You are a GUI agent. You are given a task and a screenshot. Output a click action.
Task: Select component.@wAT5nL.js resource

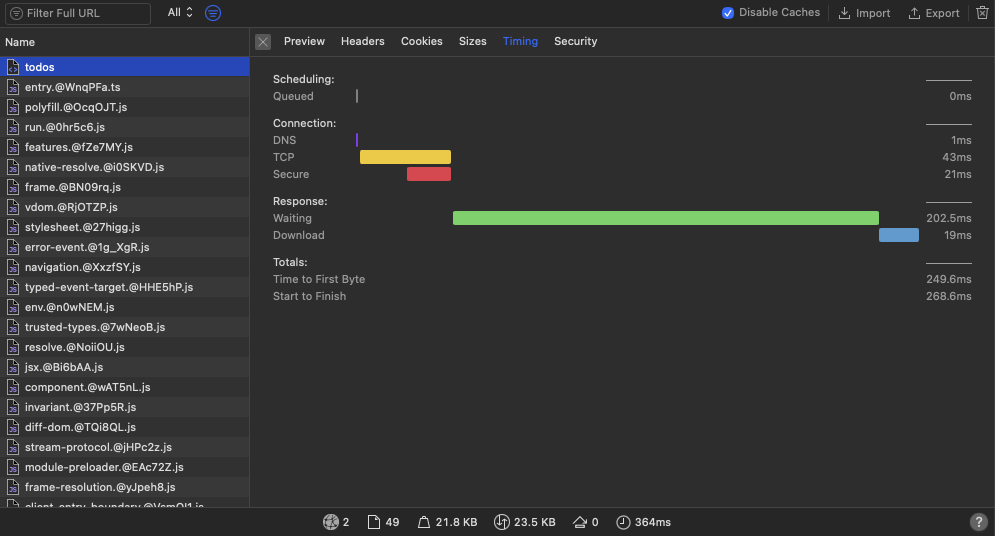click(x=124, y=387)
